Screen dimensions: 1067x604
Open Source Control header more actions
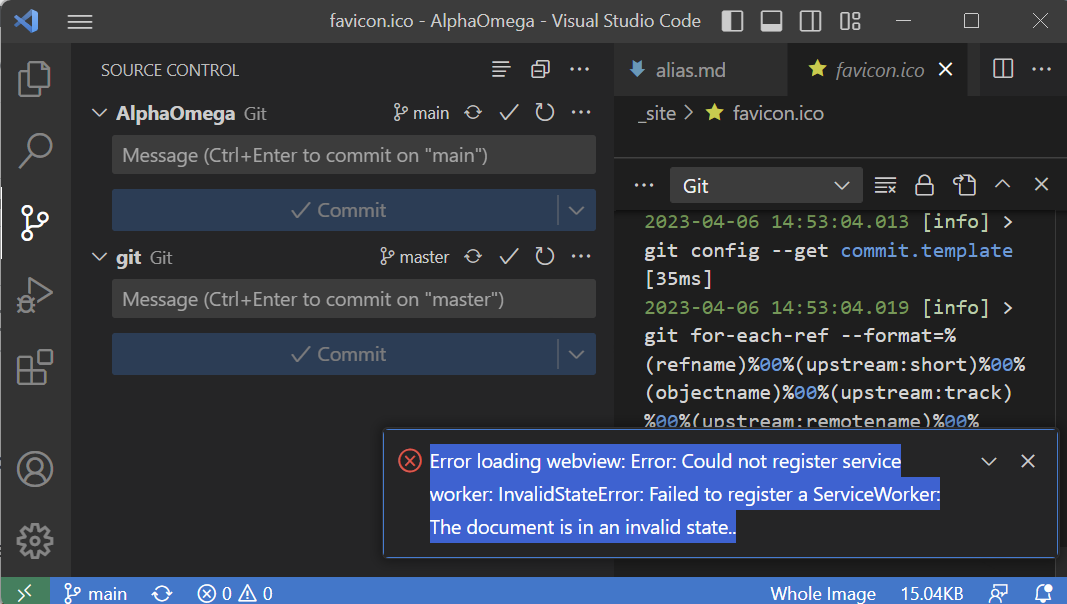coord(580,69)
